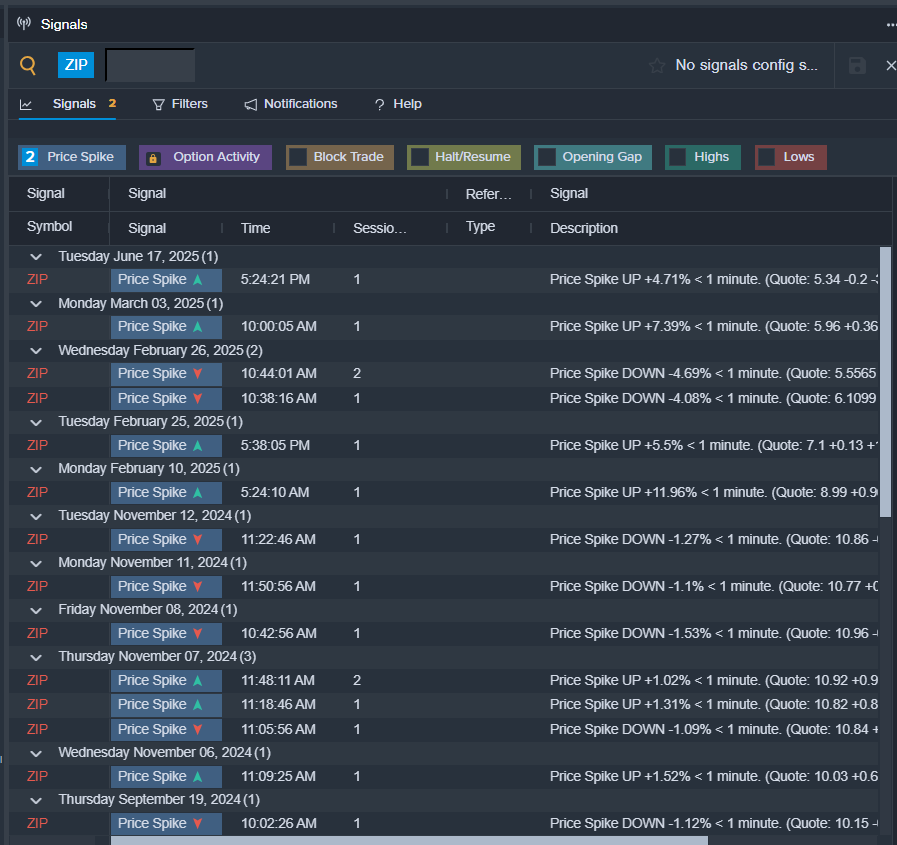This screenshot has height=845, width=897.
Task: Enable the Halt/Resume checkbox
Action: point(419,157)
